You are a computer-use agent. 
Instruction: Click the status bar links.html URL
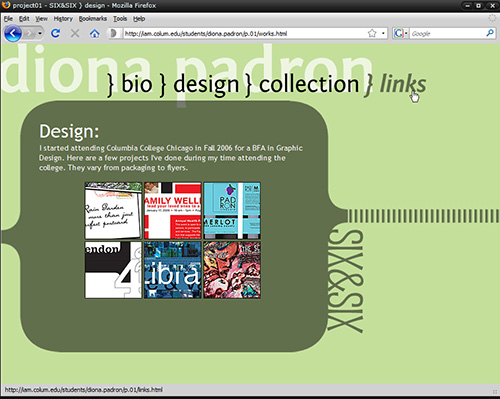(x=83, y=390)
